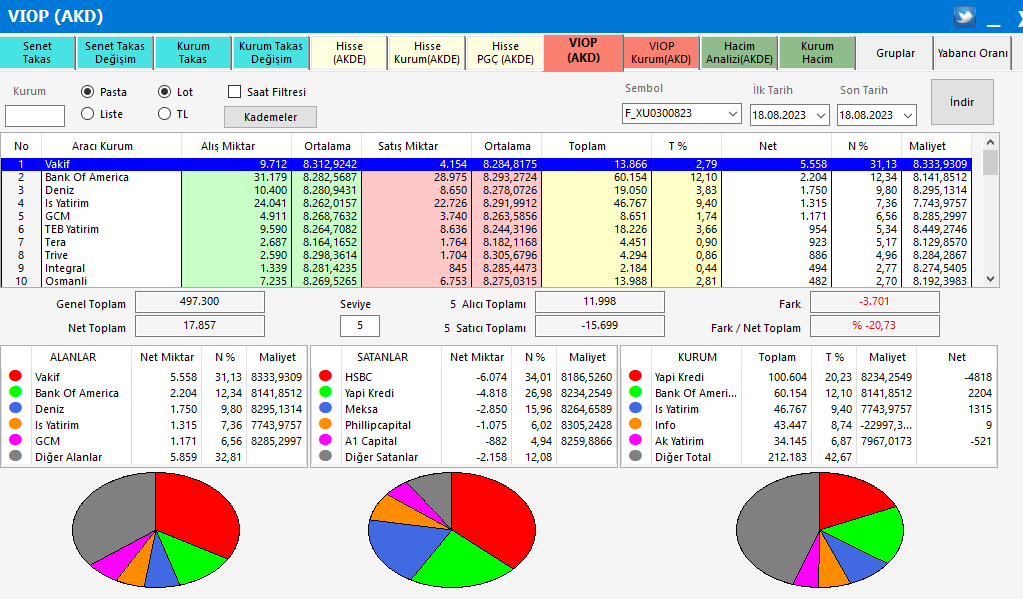The height and width of the screenshot is (599, 1023).
Task: Click the Genel Toplam value 497.300
Action: tap(200, 301)
